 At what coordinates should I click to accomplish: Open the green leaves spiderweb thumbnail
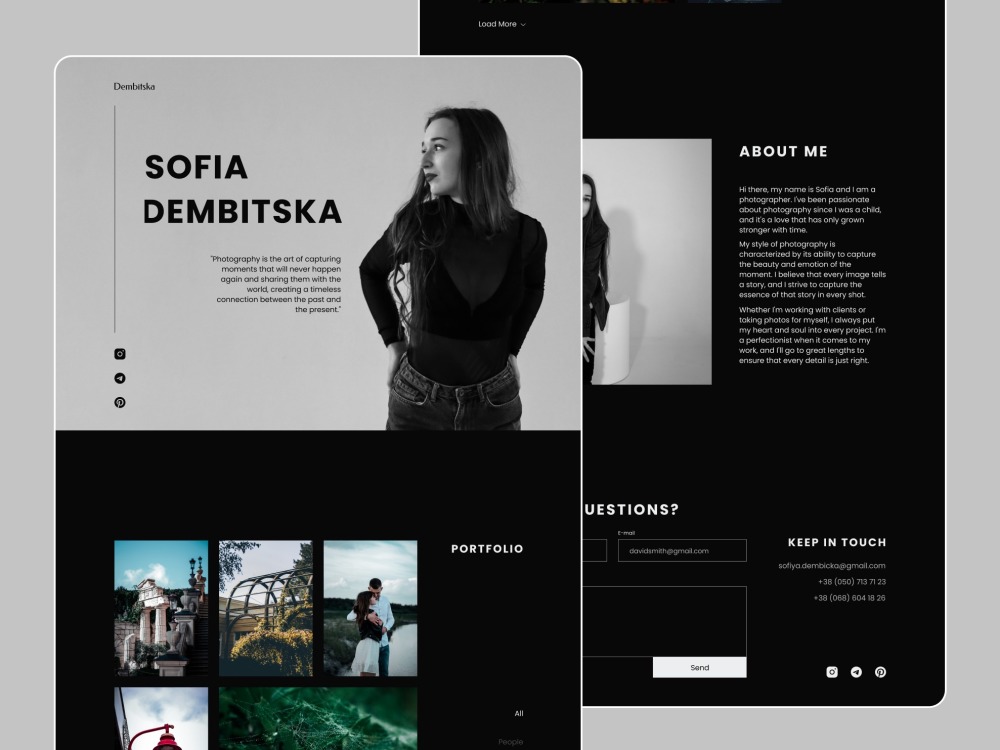tap(318, 719)
